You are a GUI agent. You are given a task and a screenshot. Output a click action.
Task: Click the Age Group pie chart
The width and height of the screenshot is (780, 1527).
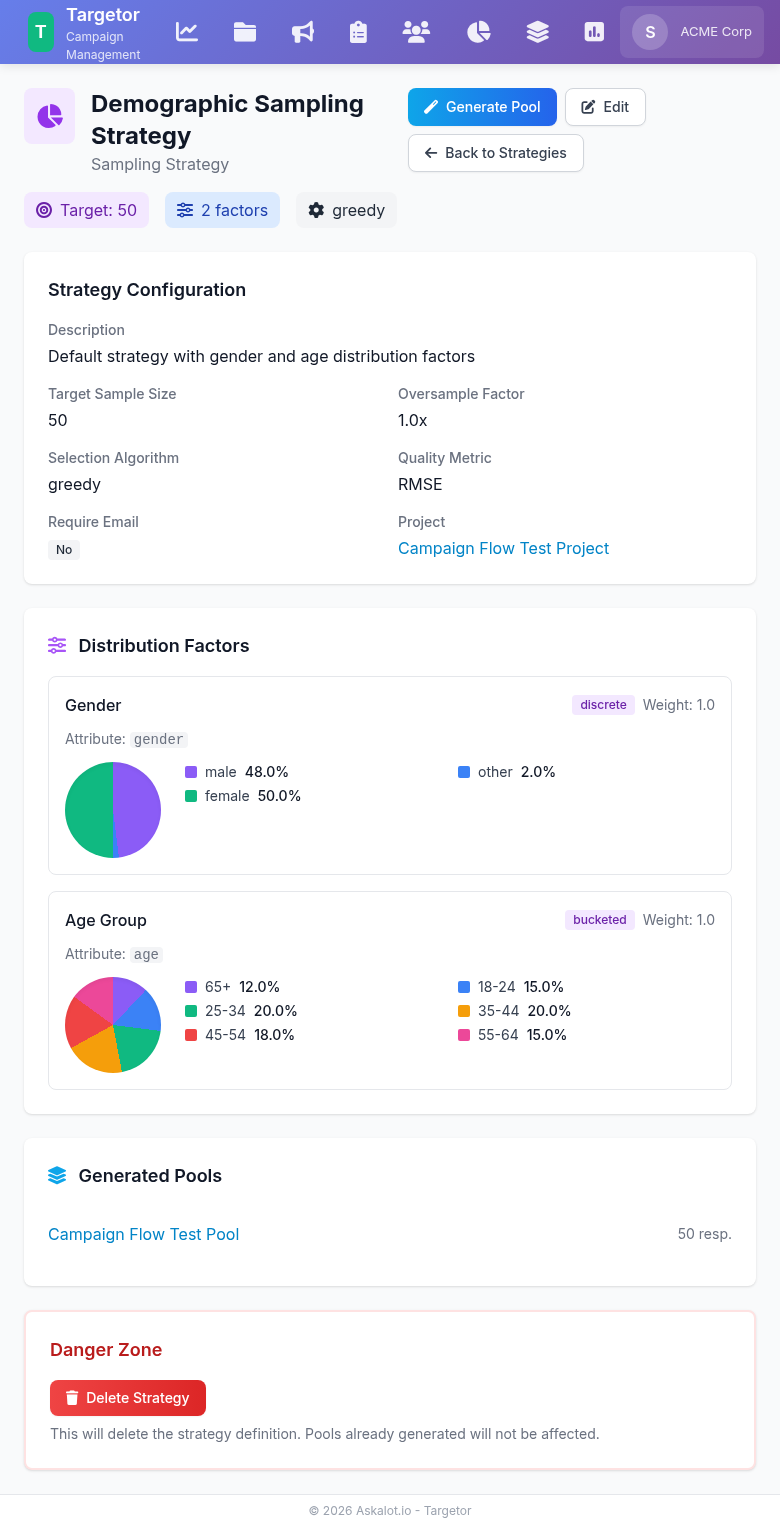click(113, 1025)
